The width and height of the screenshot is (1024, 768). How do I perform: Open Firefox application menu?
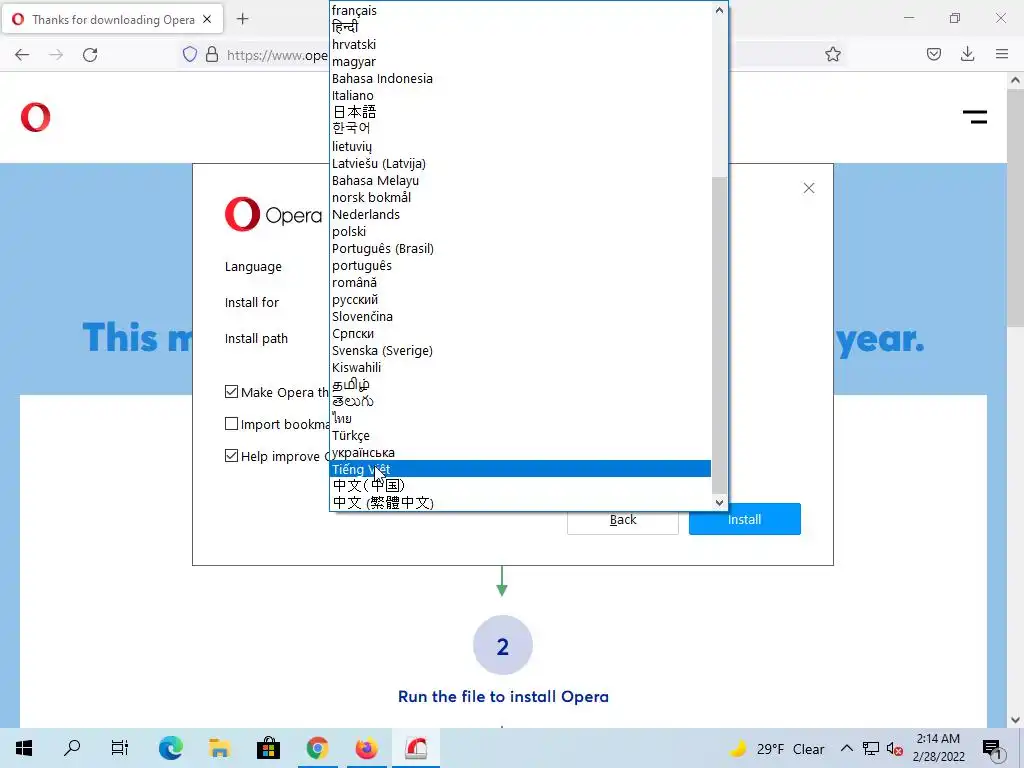[1002, 54]
